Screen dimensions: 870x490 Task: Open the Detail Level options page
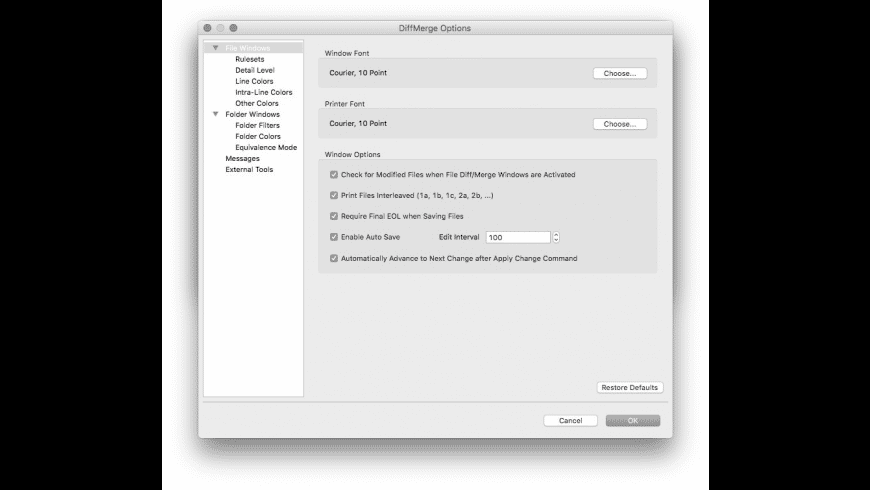(255, 70)
